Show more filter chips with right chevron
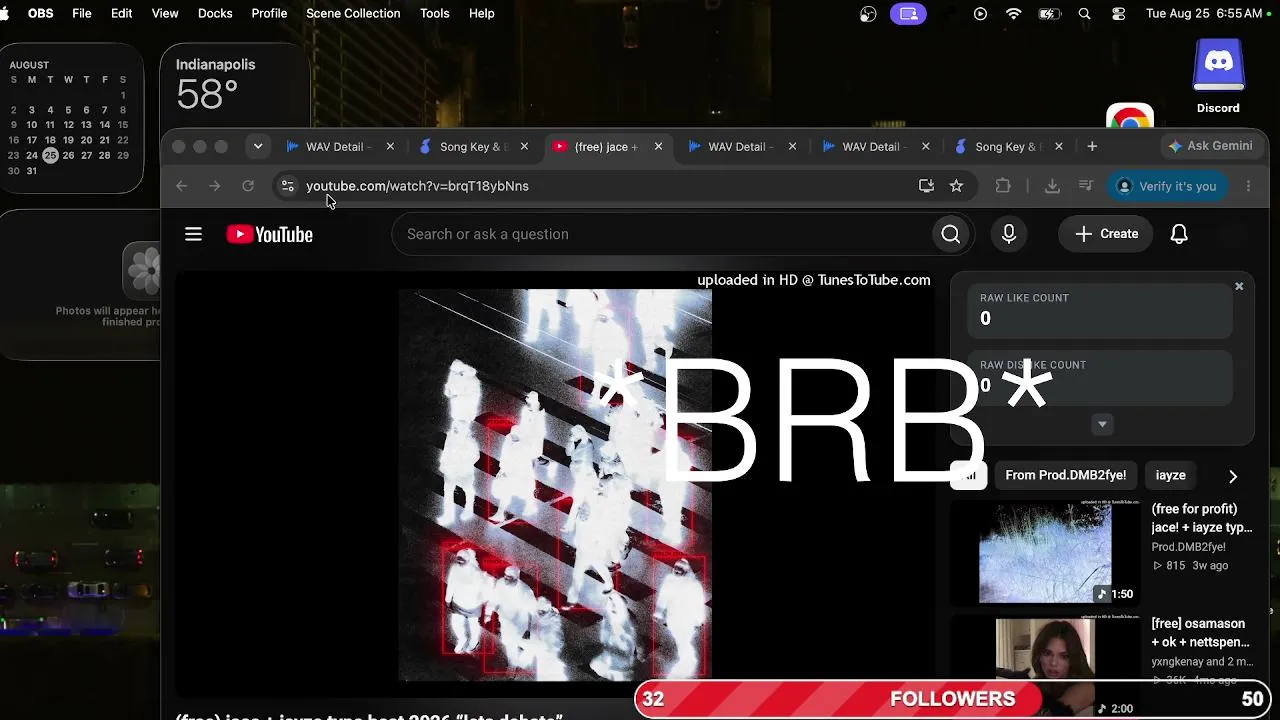 1232,476
